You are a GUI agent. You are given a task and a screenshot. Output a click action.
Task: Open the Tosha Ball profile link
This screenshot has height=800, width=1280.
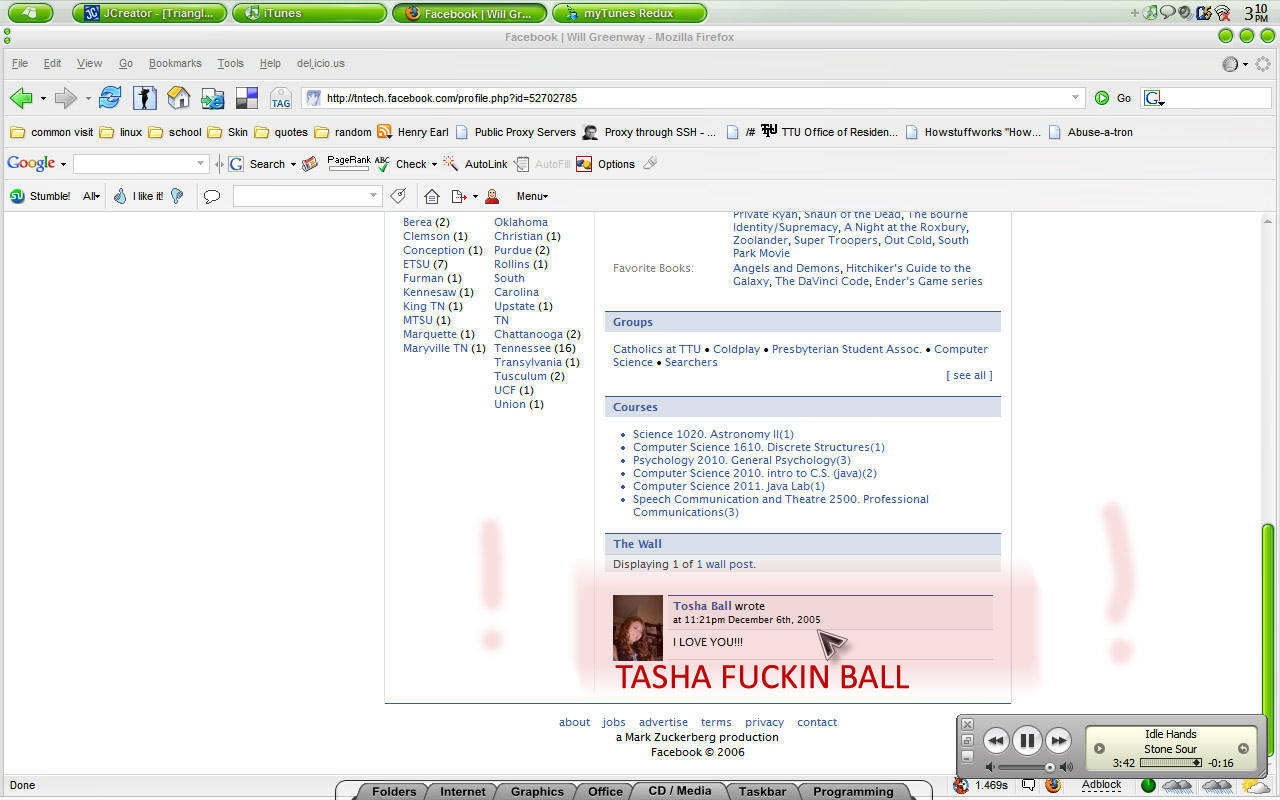(x=702, y=606)
